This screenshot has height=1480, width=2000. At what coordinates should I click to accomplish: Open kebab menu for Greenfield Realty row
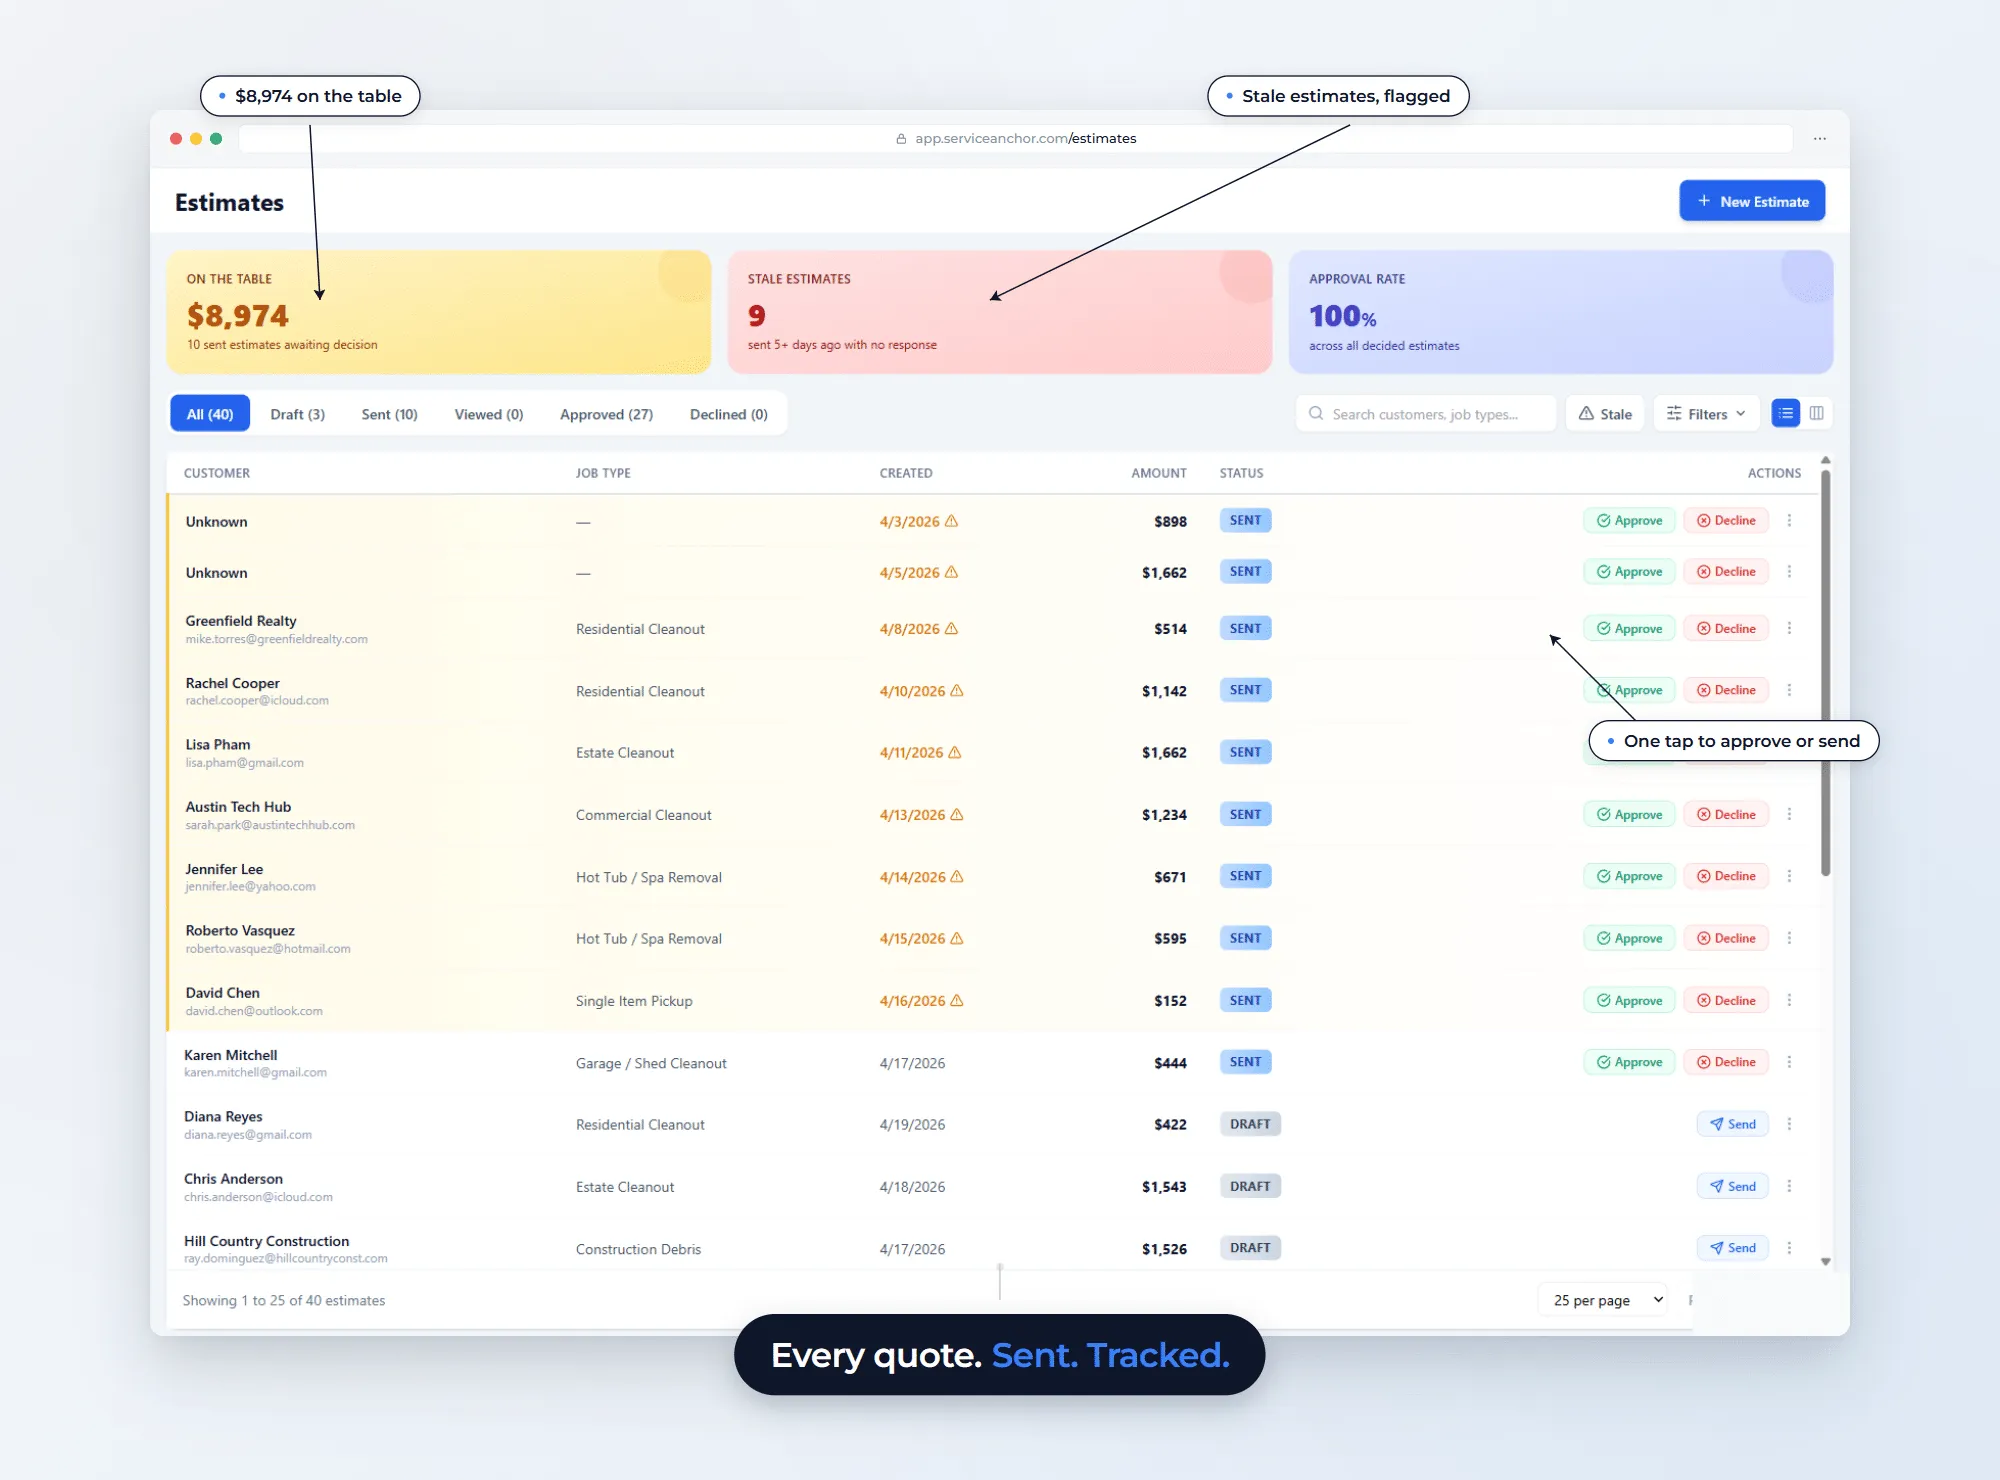[1789, 628]
